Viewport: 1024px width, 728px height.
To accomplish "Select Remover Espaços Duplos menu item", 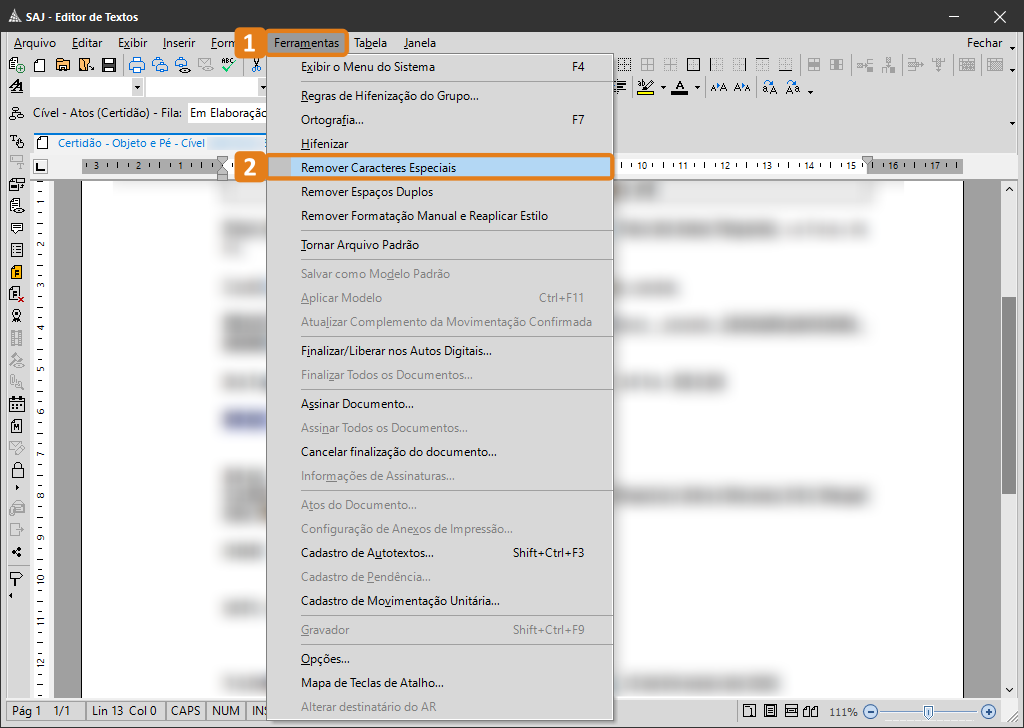I will (440, 192).
